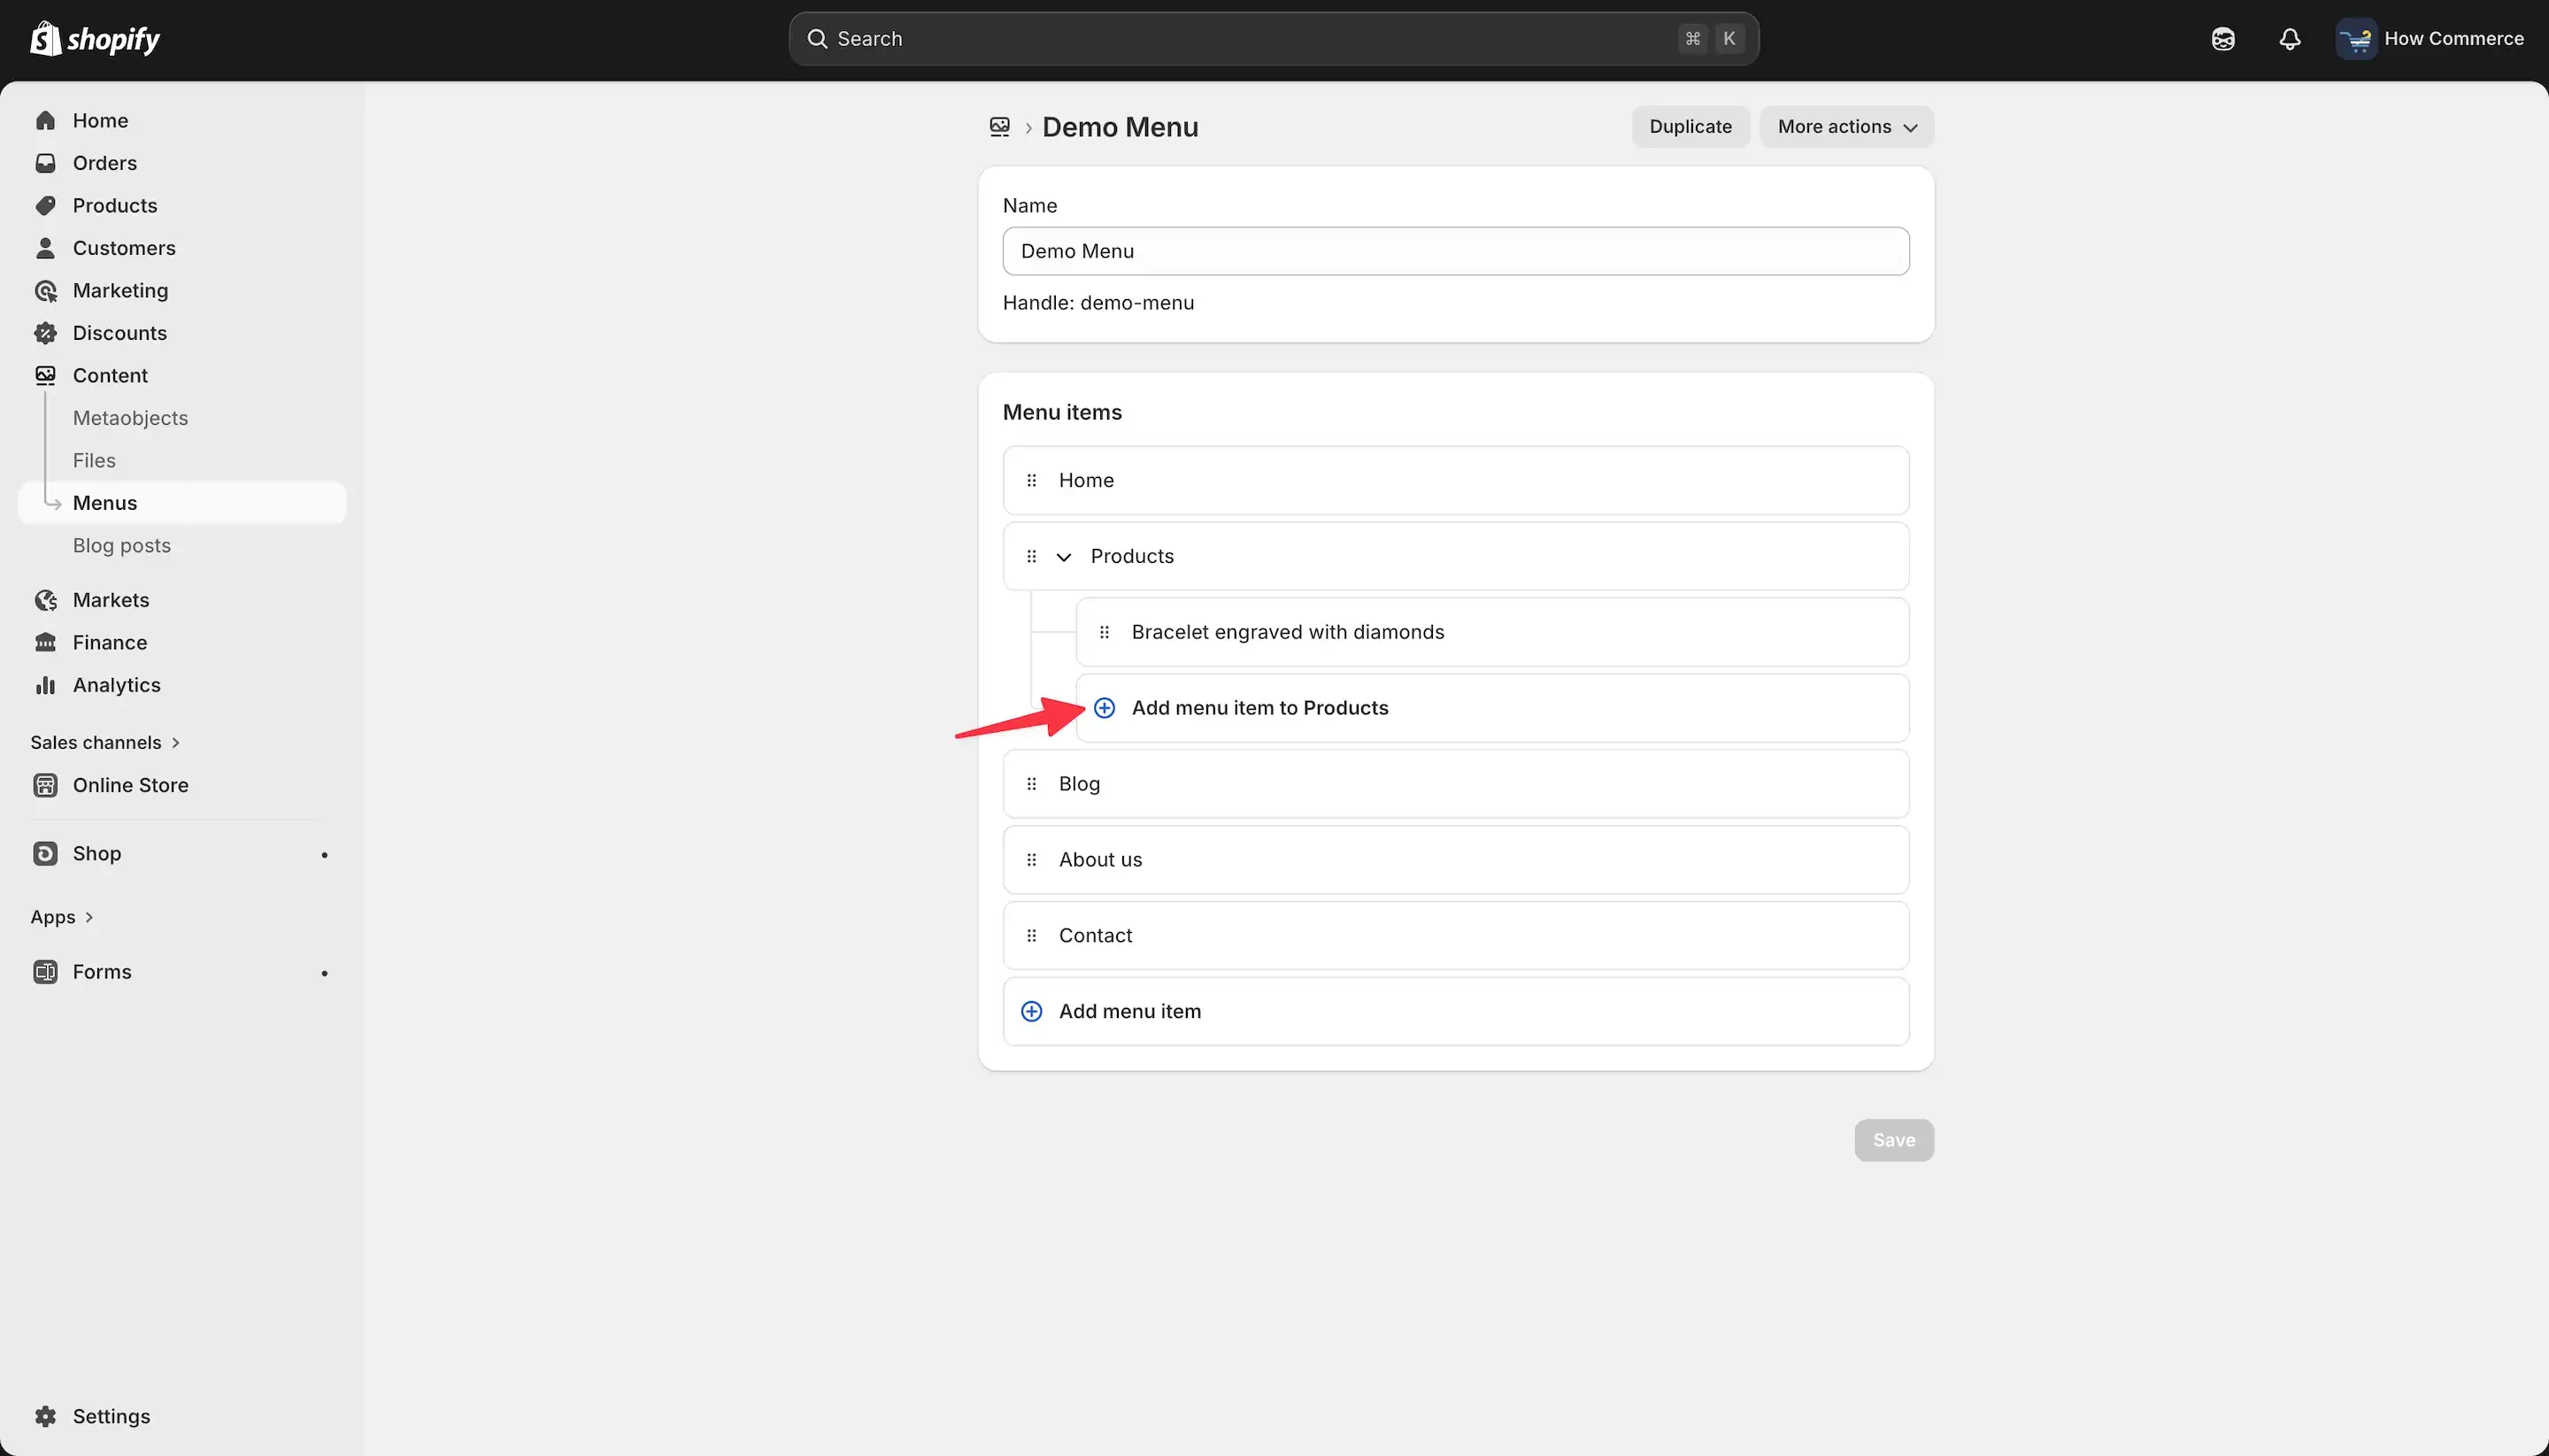Click the Settings gear icon
The height and width of the screenshot is (1456, 2549).
(45, 1416)
